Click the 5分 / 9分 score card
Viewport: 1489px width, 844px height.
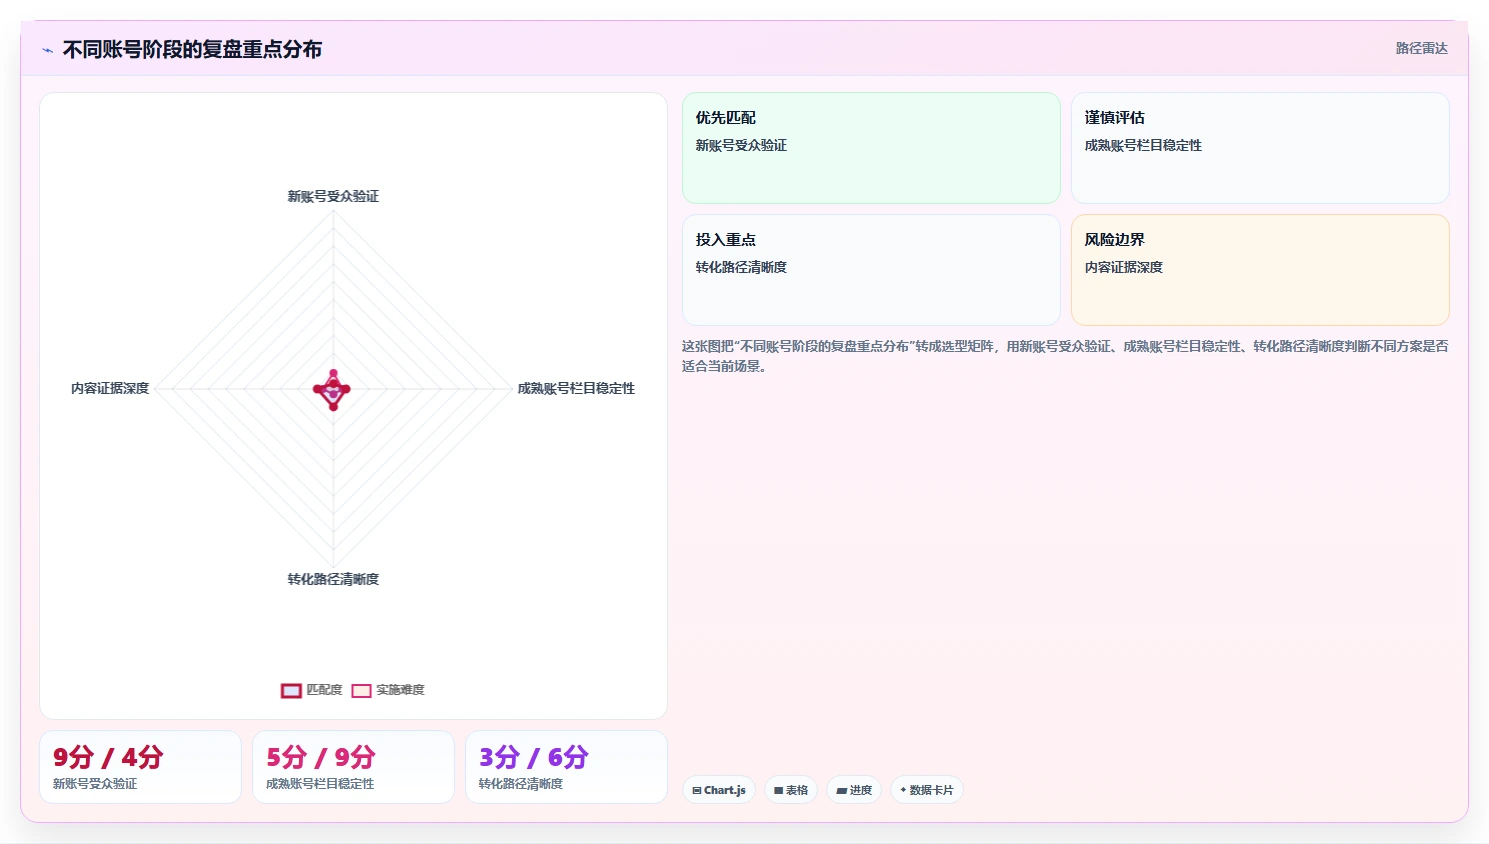coord(353,767)
